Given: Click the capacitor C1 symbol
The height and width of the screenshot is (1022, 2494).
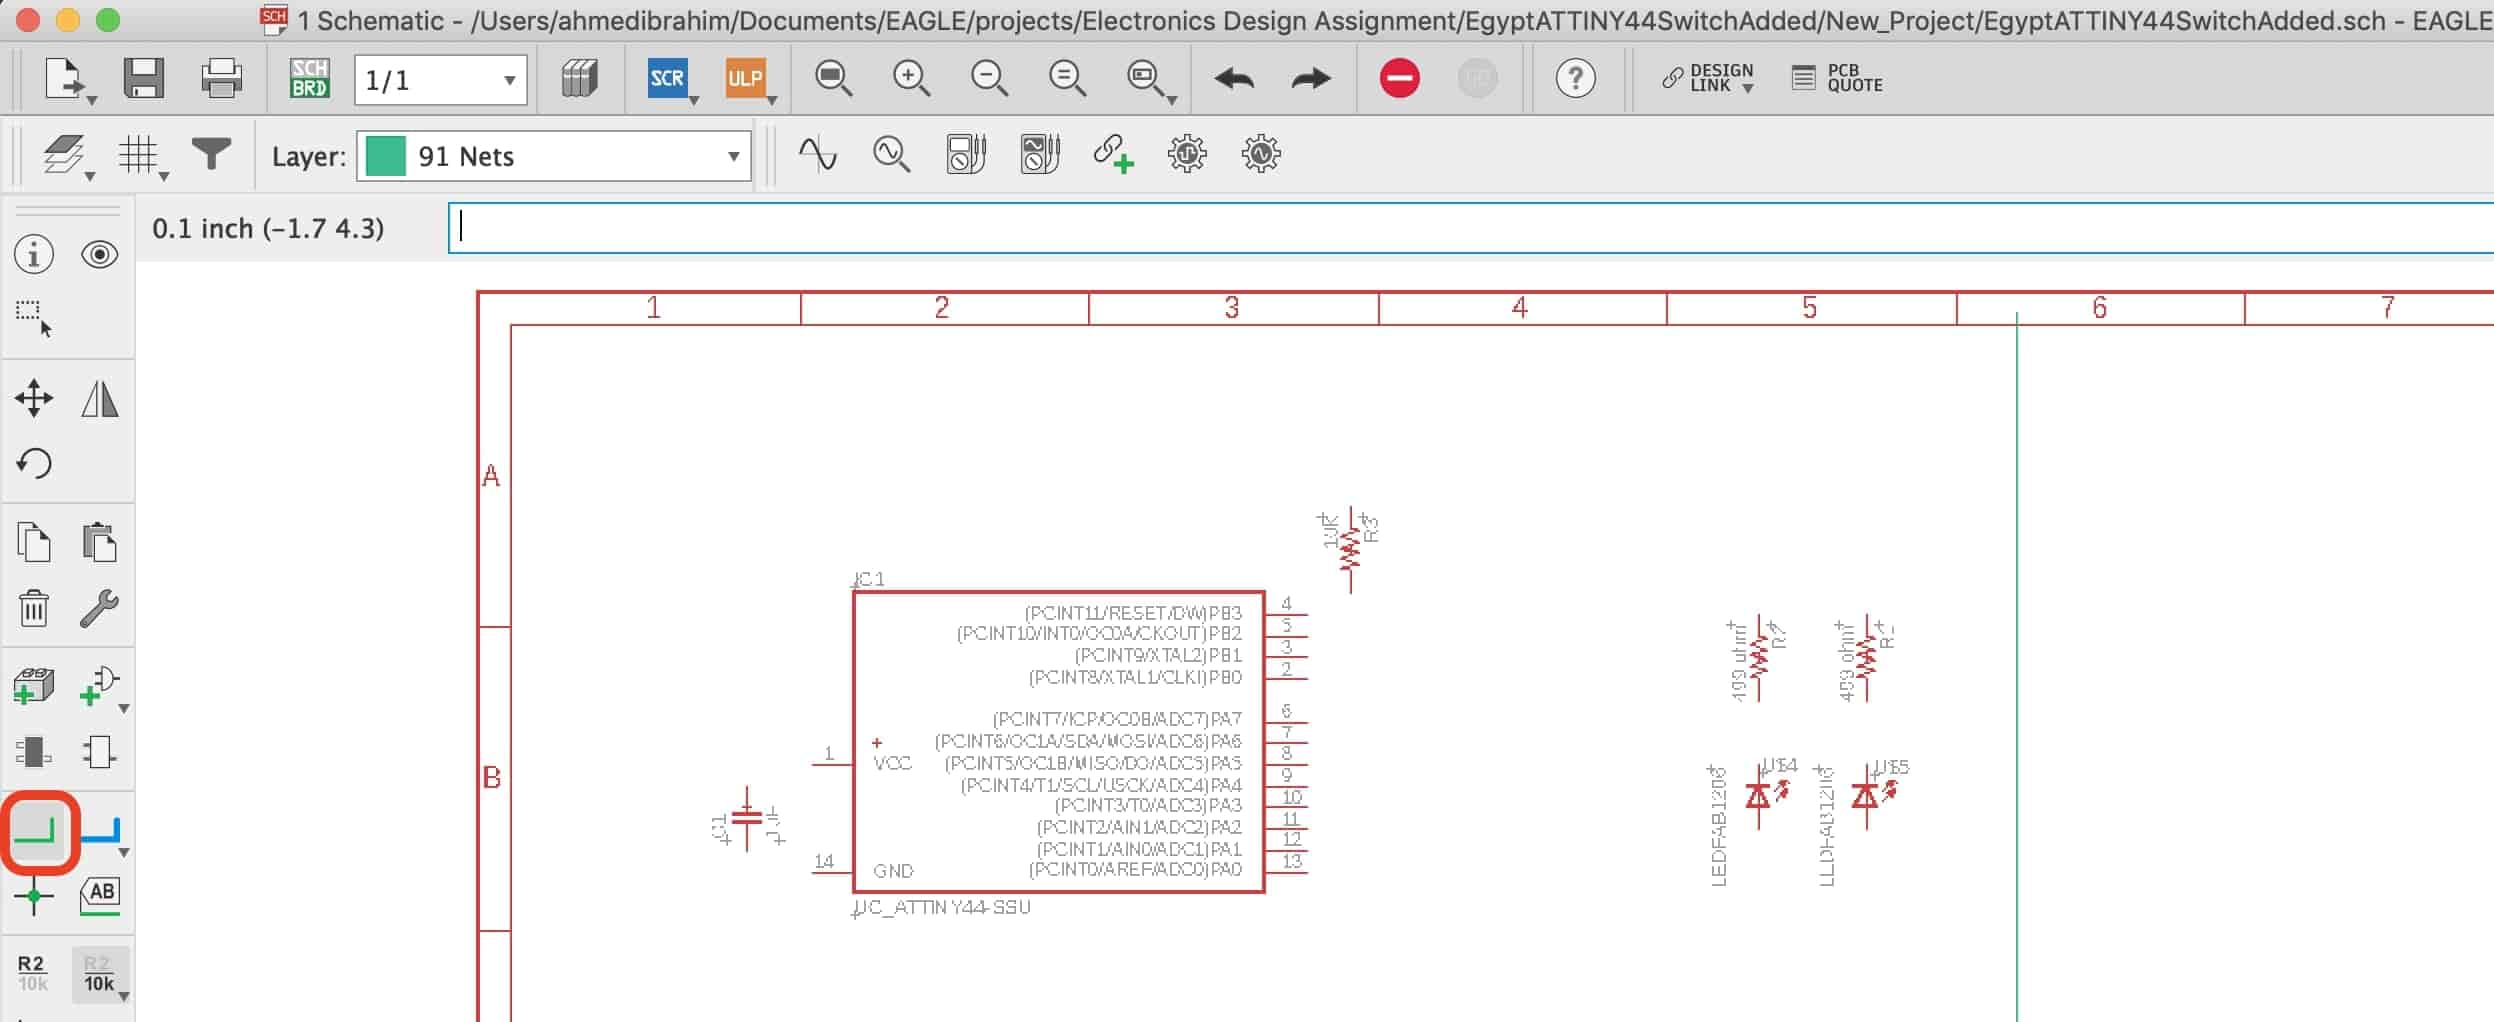Looking at the screenshot, I should click(x=747, y=818).
